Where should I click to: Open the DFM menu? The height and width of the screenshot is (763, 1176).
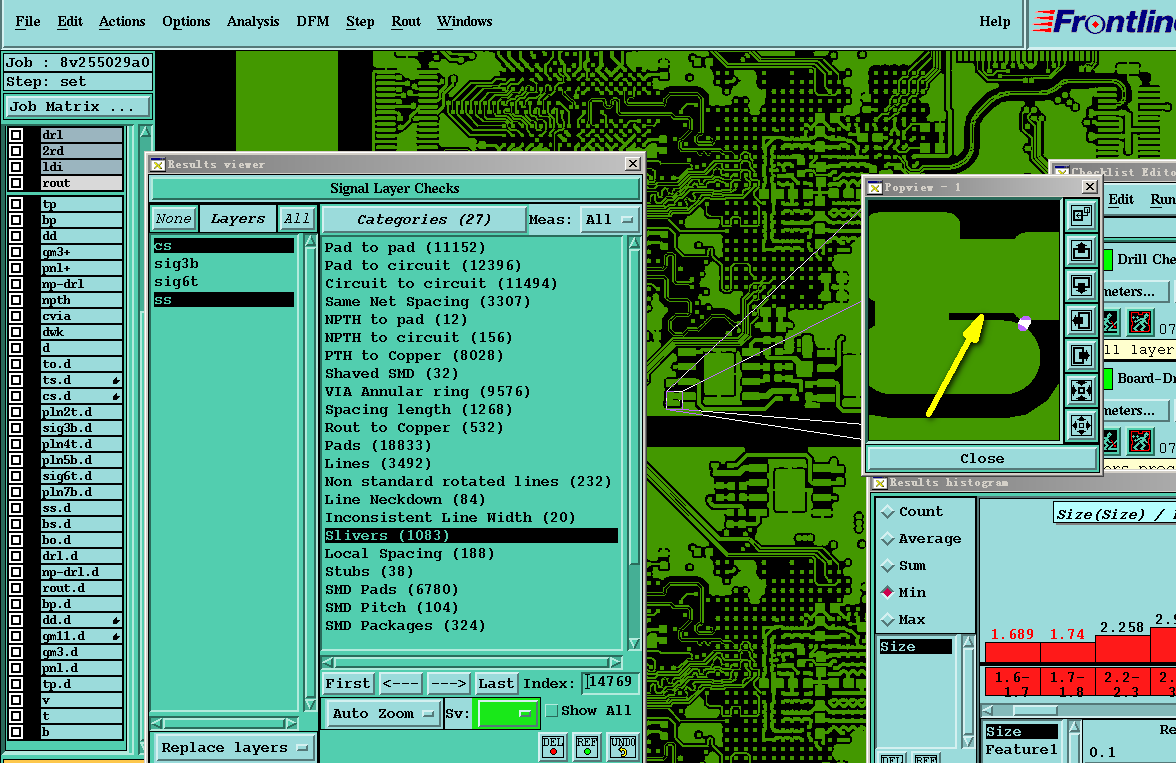[x=313, y=22]
